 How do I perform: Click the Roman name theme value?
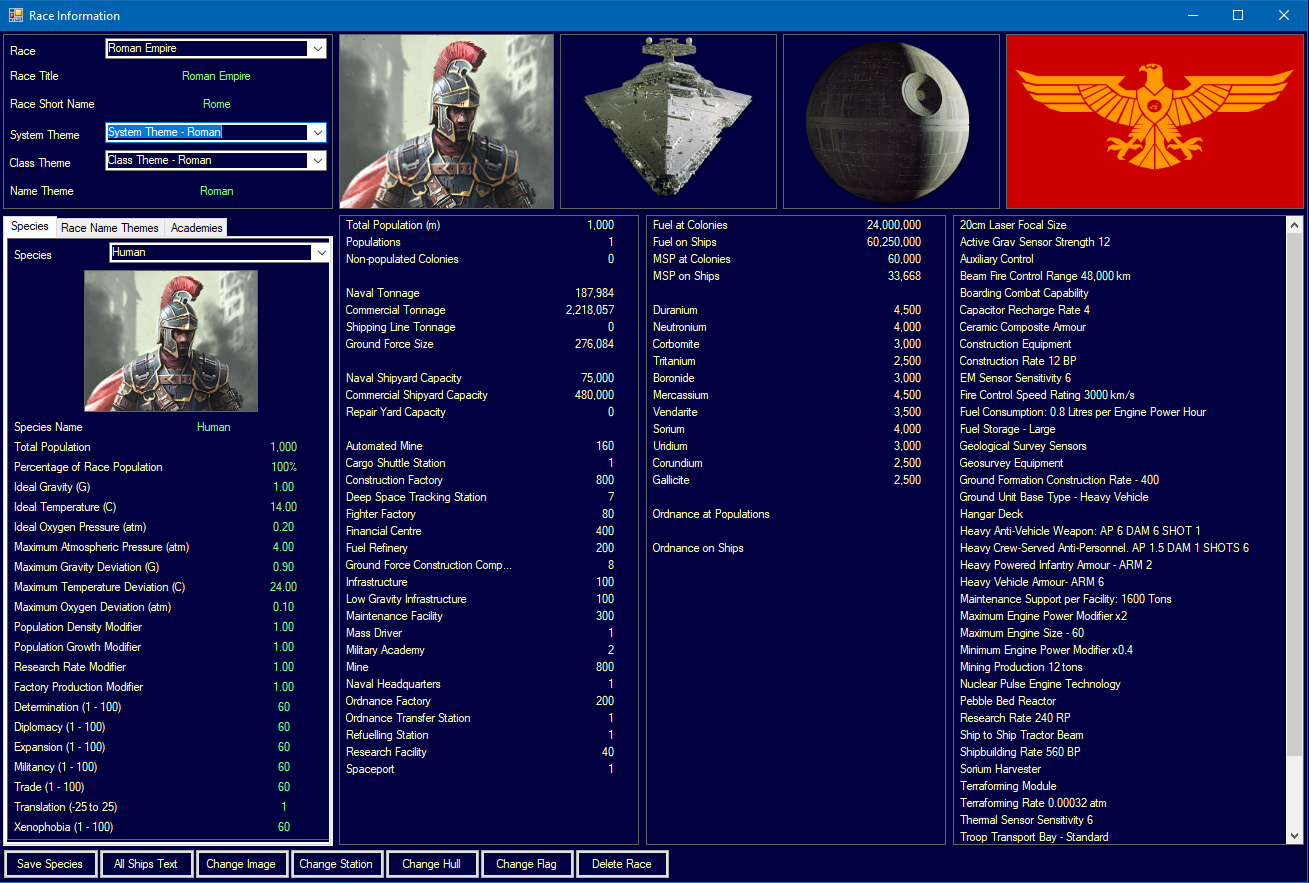tap(216, 191)
